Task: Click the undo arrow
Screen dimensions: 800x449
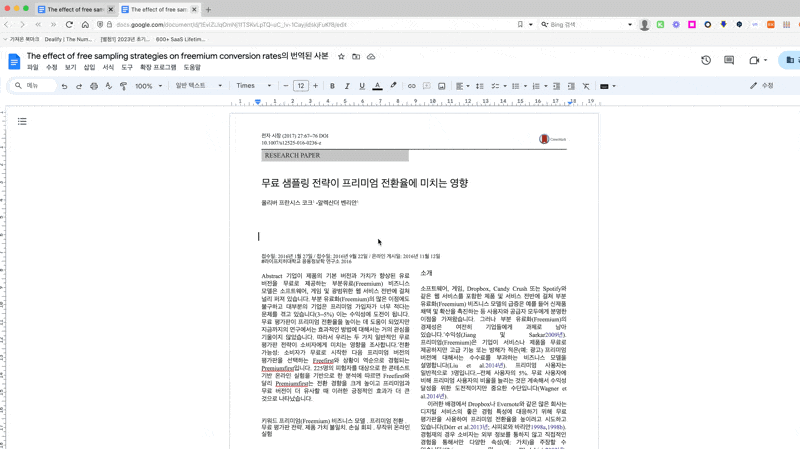Action: coord(64,86)
